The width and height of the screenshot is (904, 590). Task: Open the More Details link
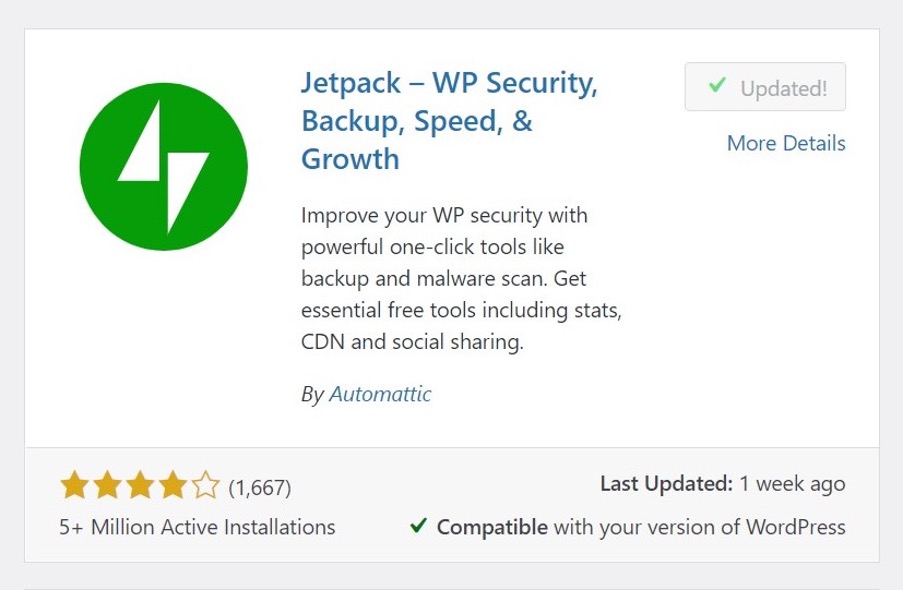[x=786, y=143]
